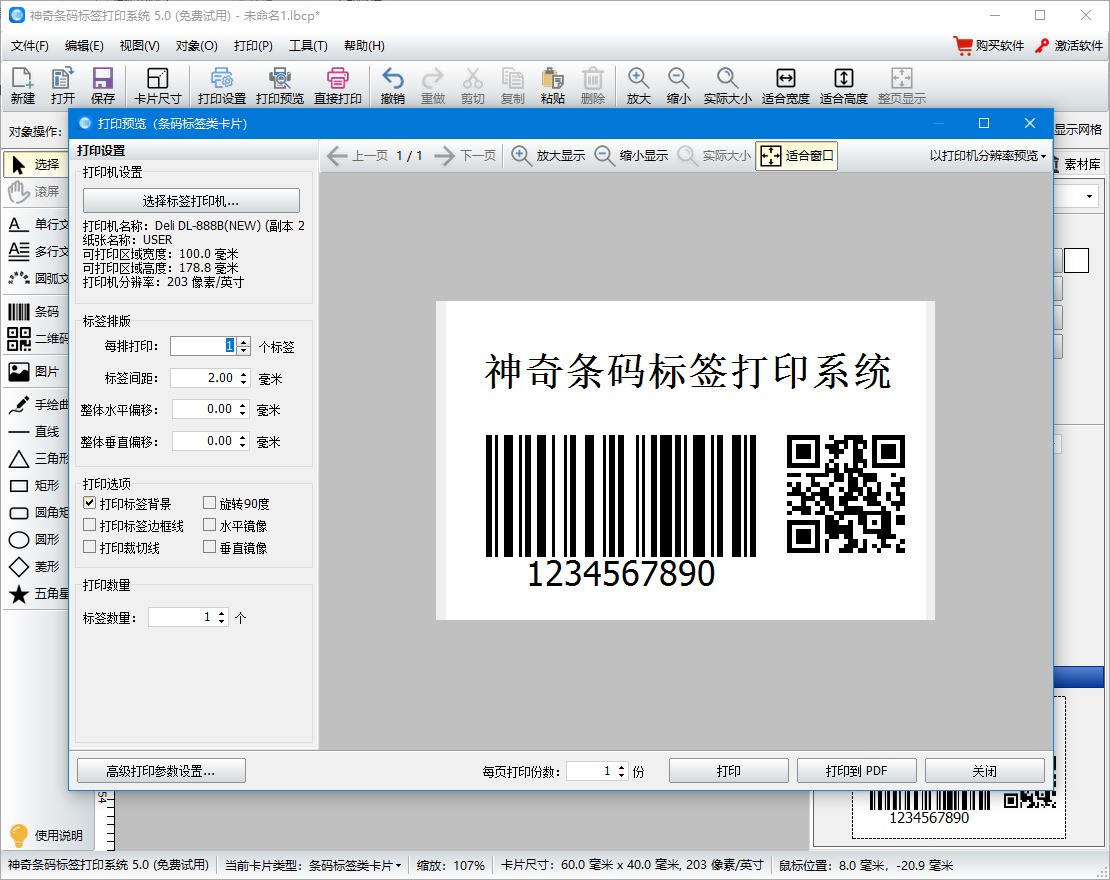Screen dimensions: 1110x880
Task: Click the New document toolbar icon
Action: click(23, 86)
